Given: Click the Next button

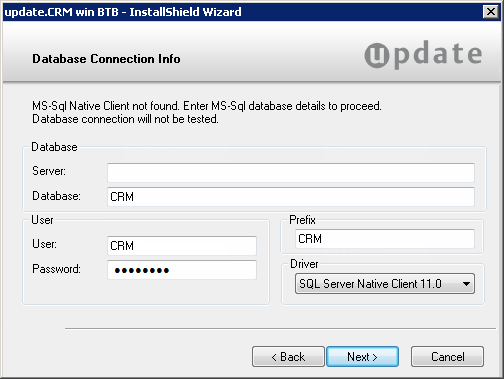Looking at the screenshot, I should click(362, 357).
